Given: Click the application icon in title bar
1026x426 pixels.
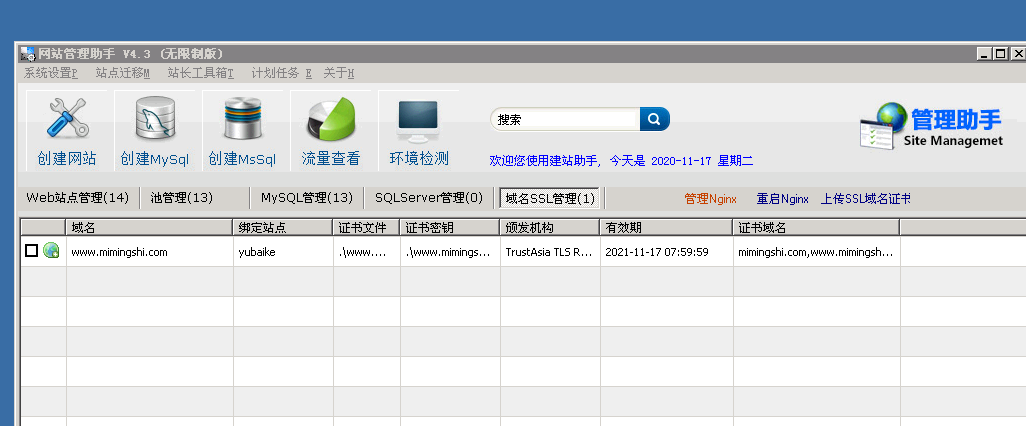Looking at the screenshot, I should (27, 54).
